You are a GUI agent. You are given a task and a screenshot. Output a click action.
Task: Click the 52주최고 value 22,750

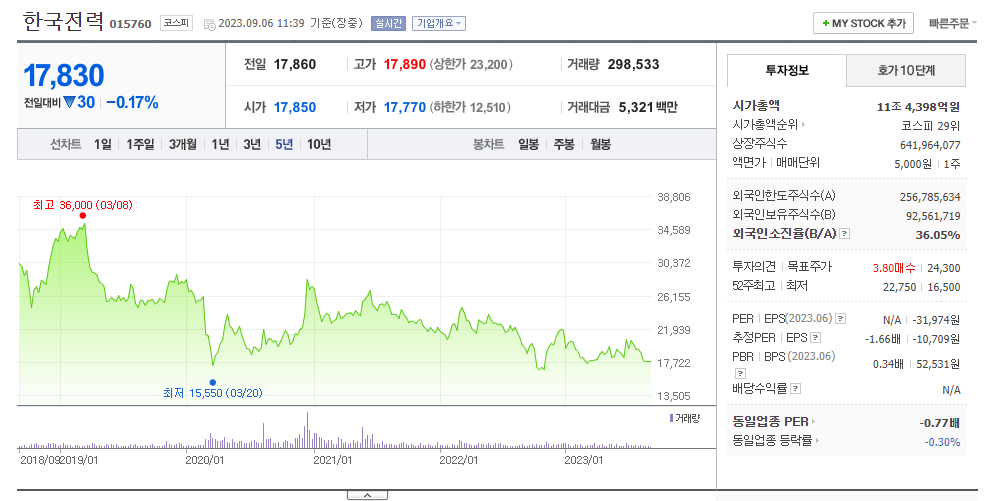pyautogui.click(x=899, y=287)
